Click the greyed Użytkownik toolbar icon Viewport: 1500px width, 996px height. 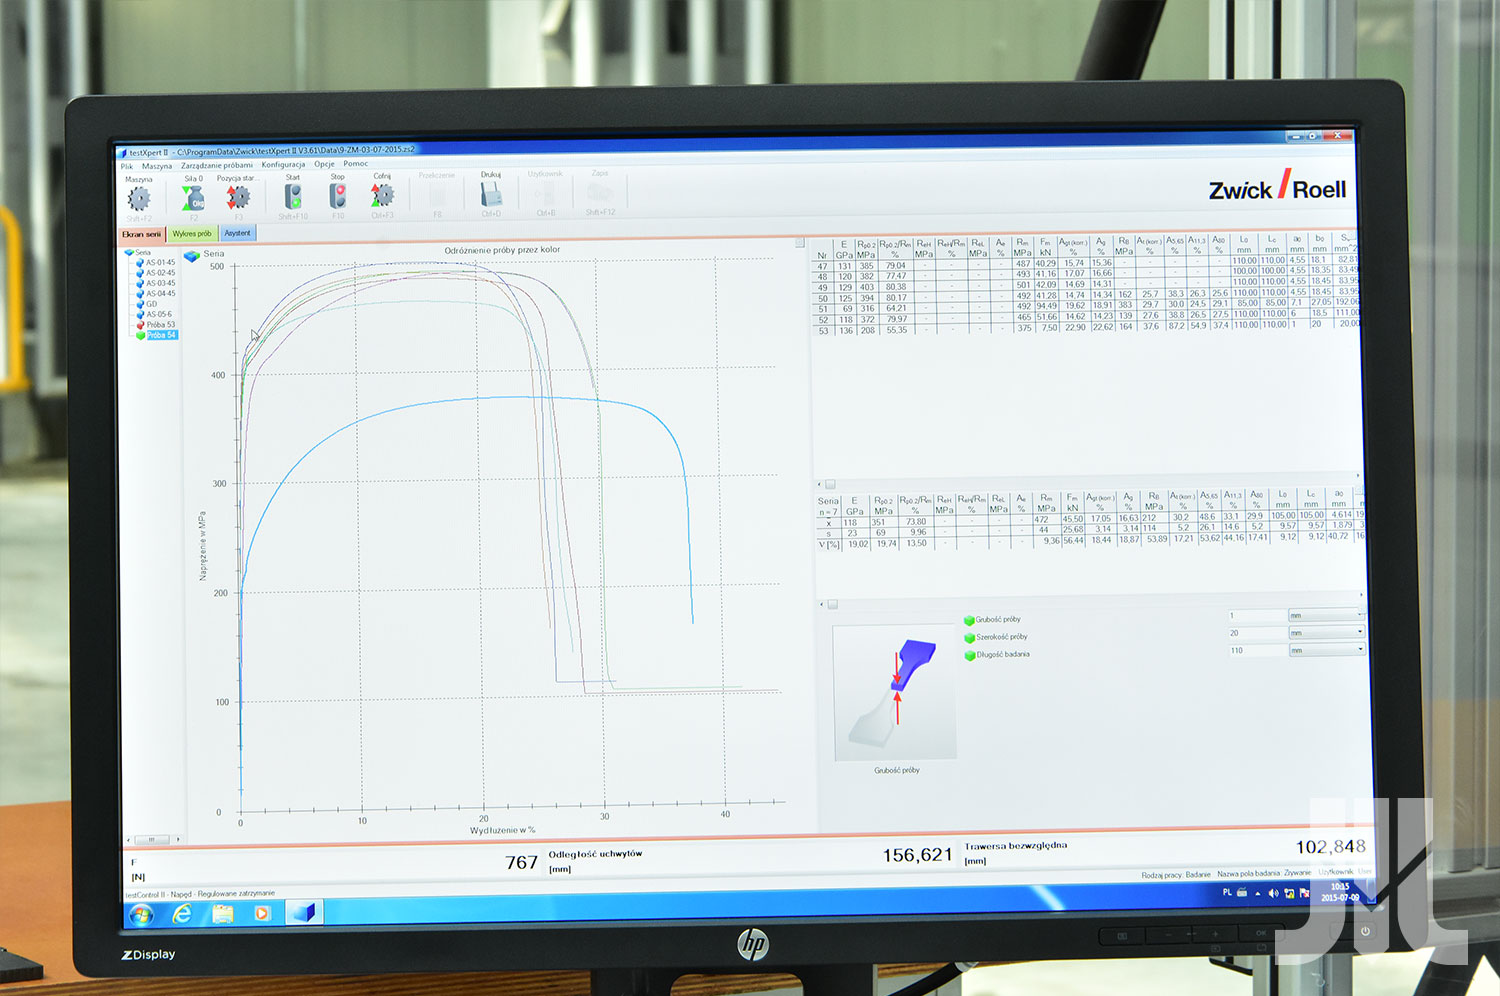[x=545, y=192]
